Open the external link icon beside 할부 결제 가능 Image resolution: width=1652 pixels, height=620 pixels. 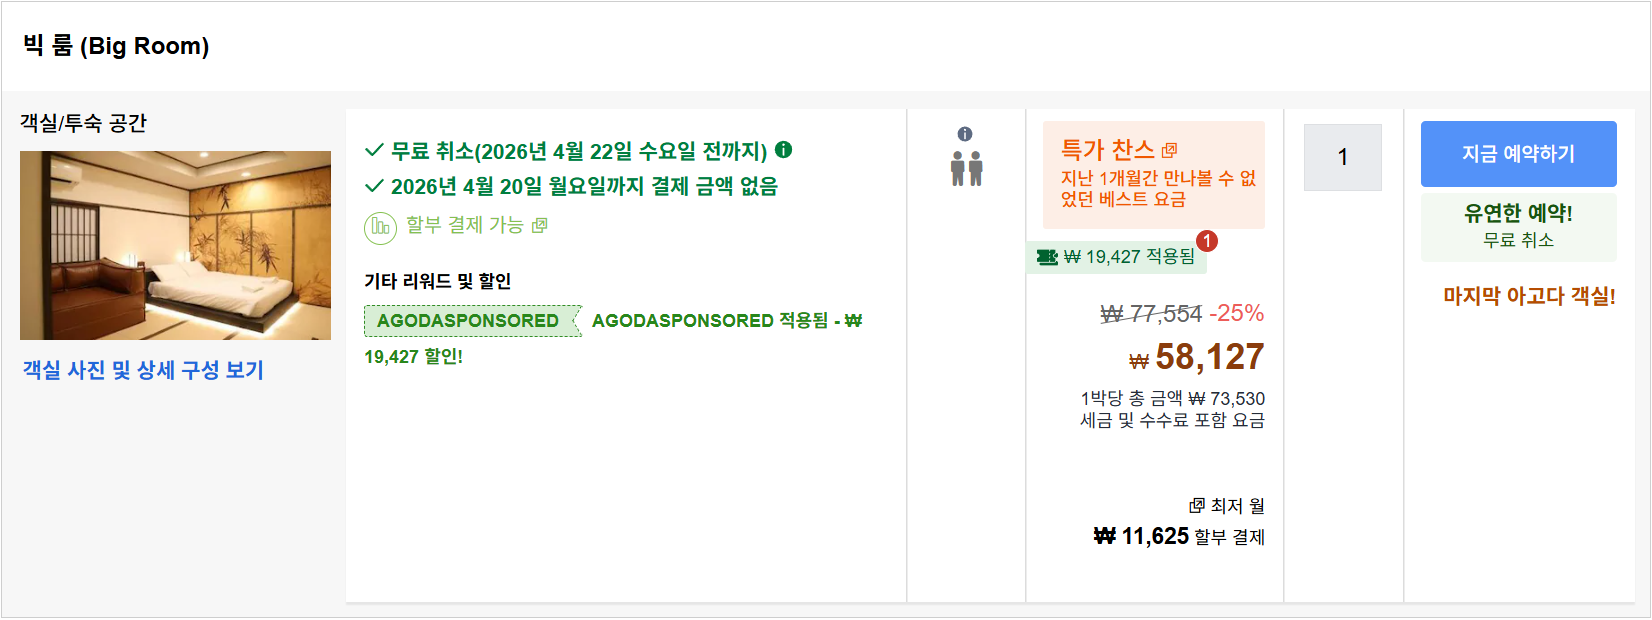pyautogui.click(x=540, y=226)
